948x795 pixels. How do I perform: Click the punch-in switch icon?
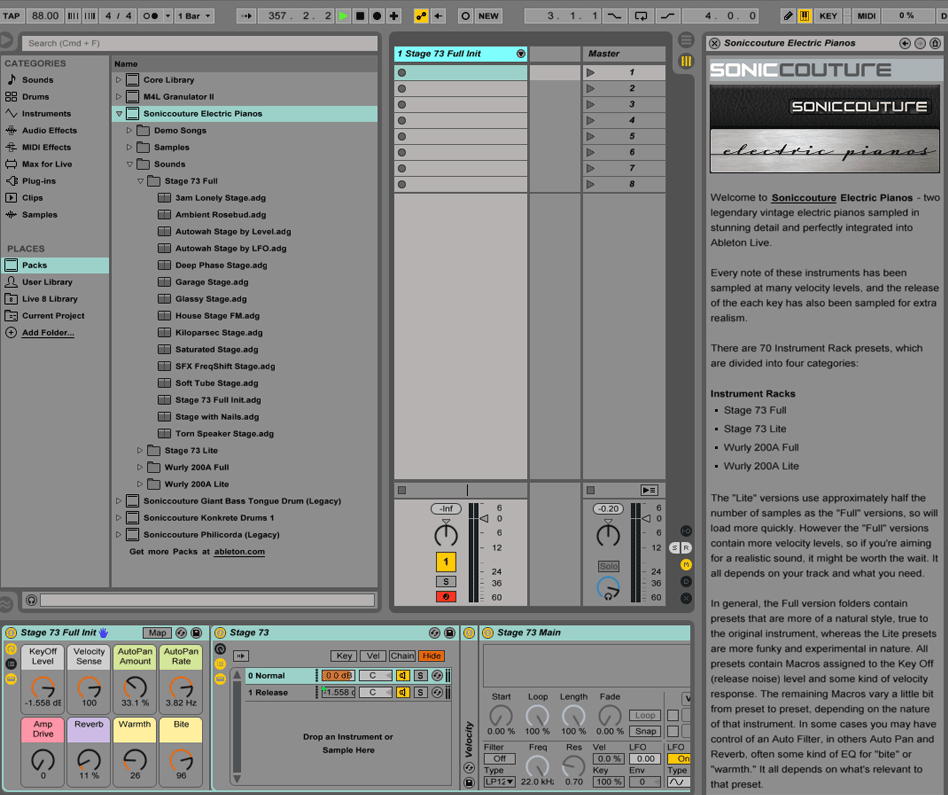(x=614, y=16)
